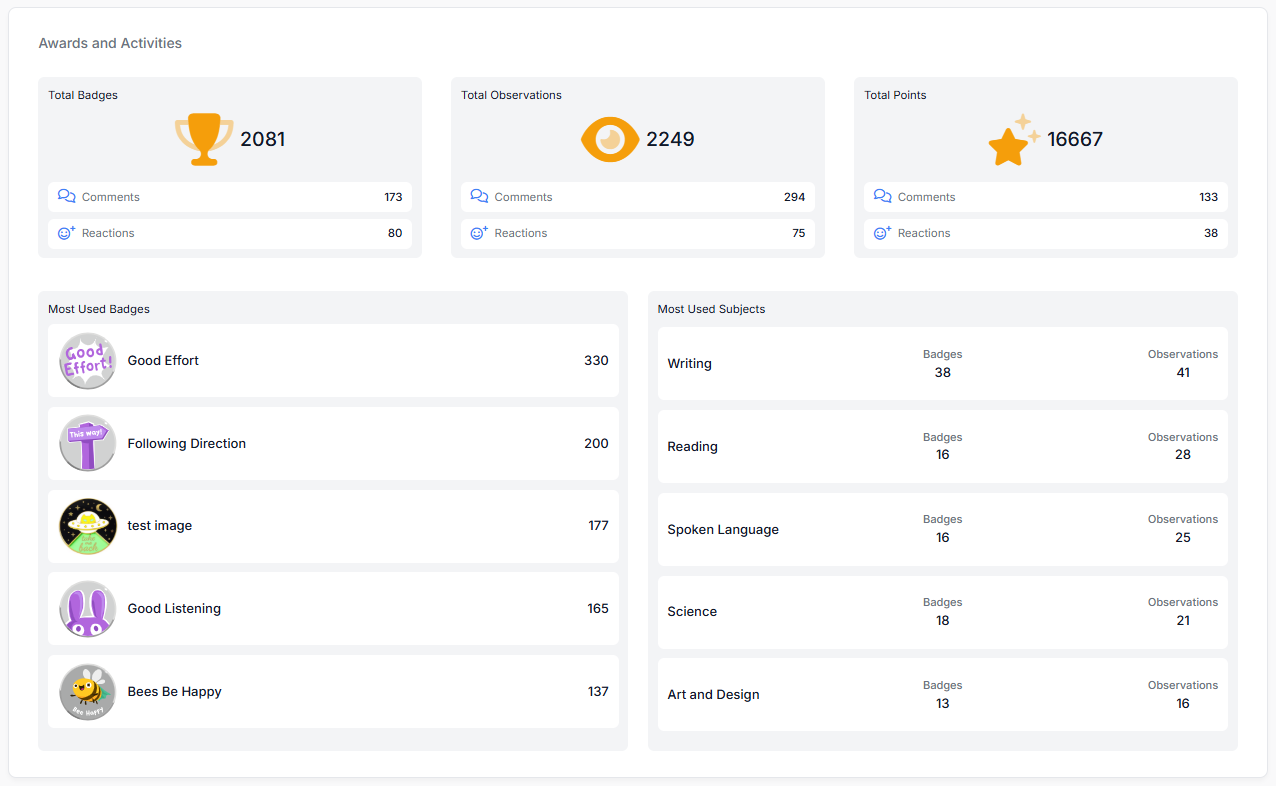The image size is (1276, 786).
Task: Select the Following Direction signpost badge icon
Action: [x=88, y=444]
